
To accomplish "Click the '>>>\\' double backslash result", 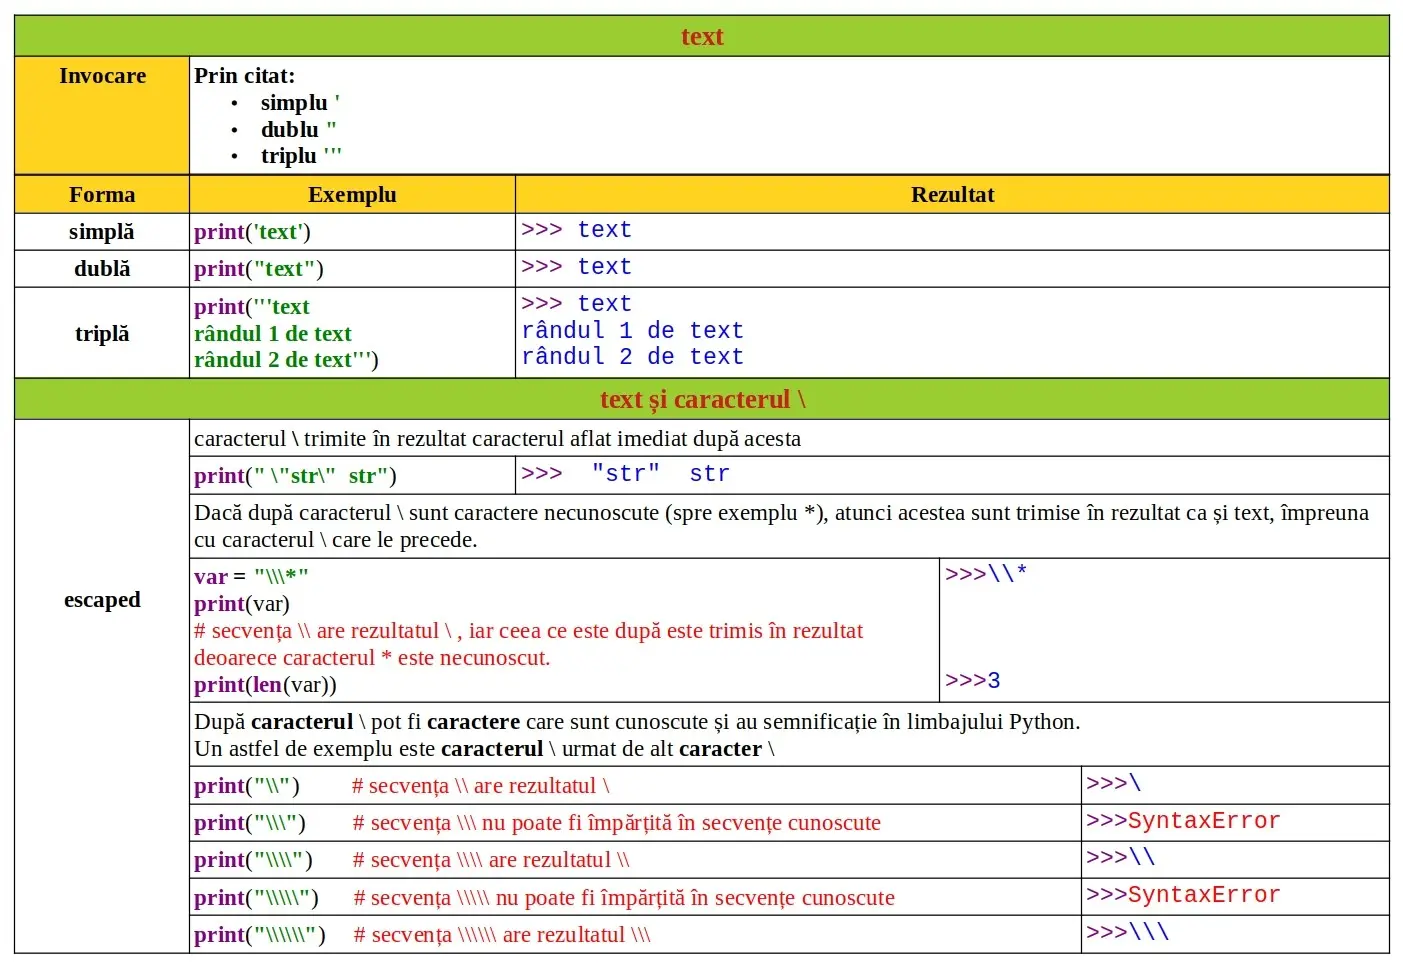I will (1120, 858).
